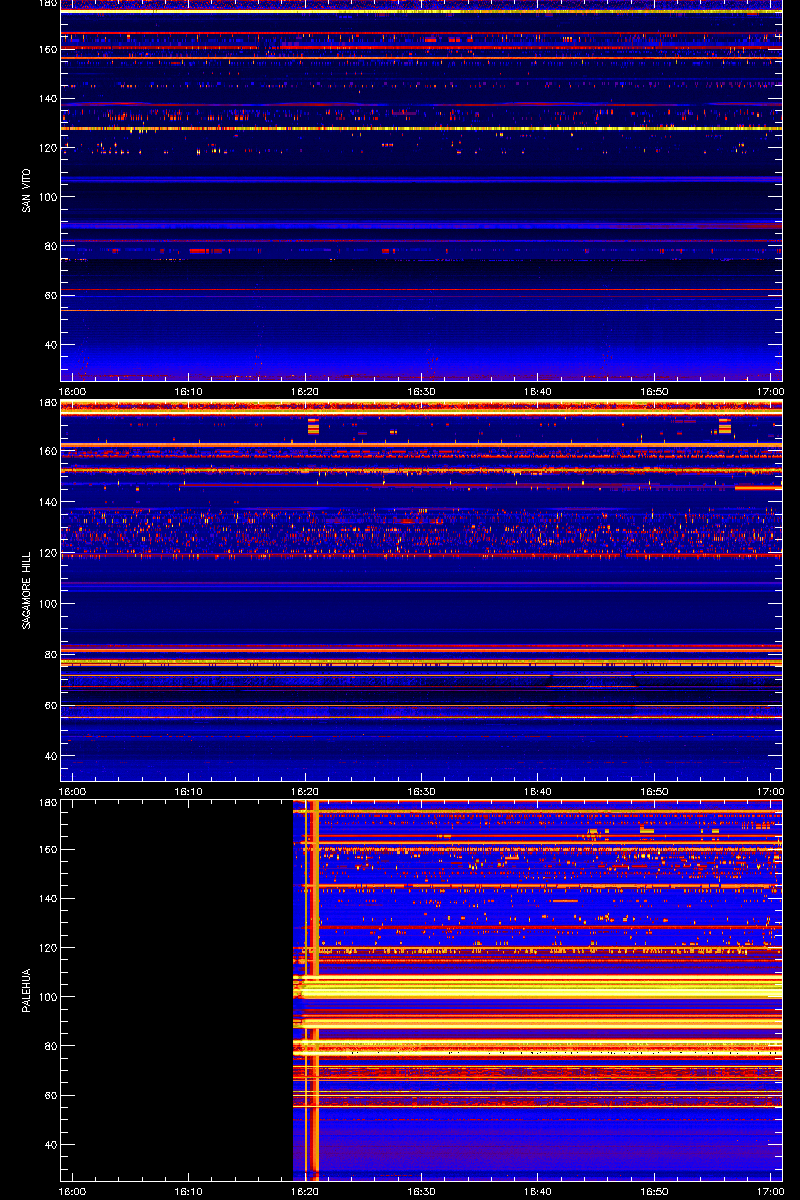The image size is (800, 1200).
Task: Select 16:50 tick under San Vito panel
Action: coord(655,392)
